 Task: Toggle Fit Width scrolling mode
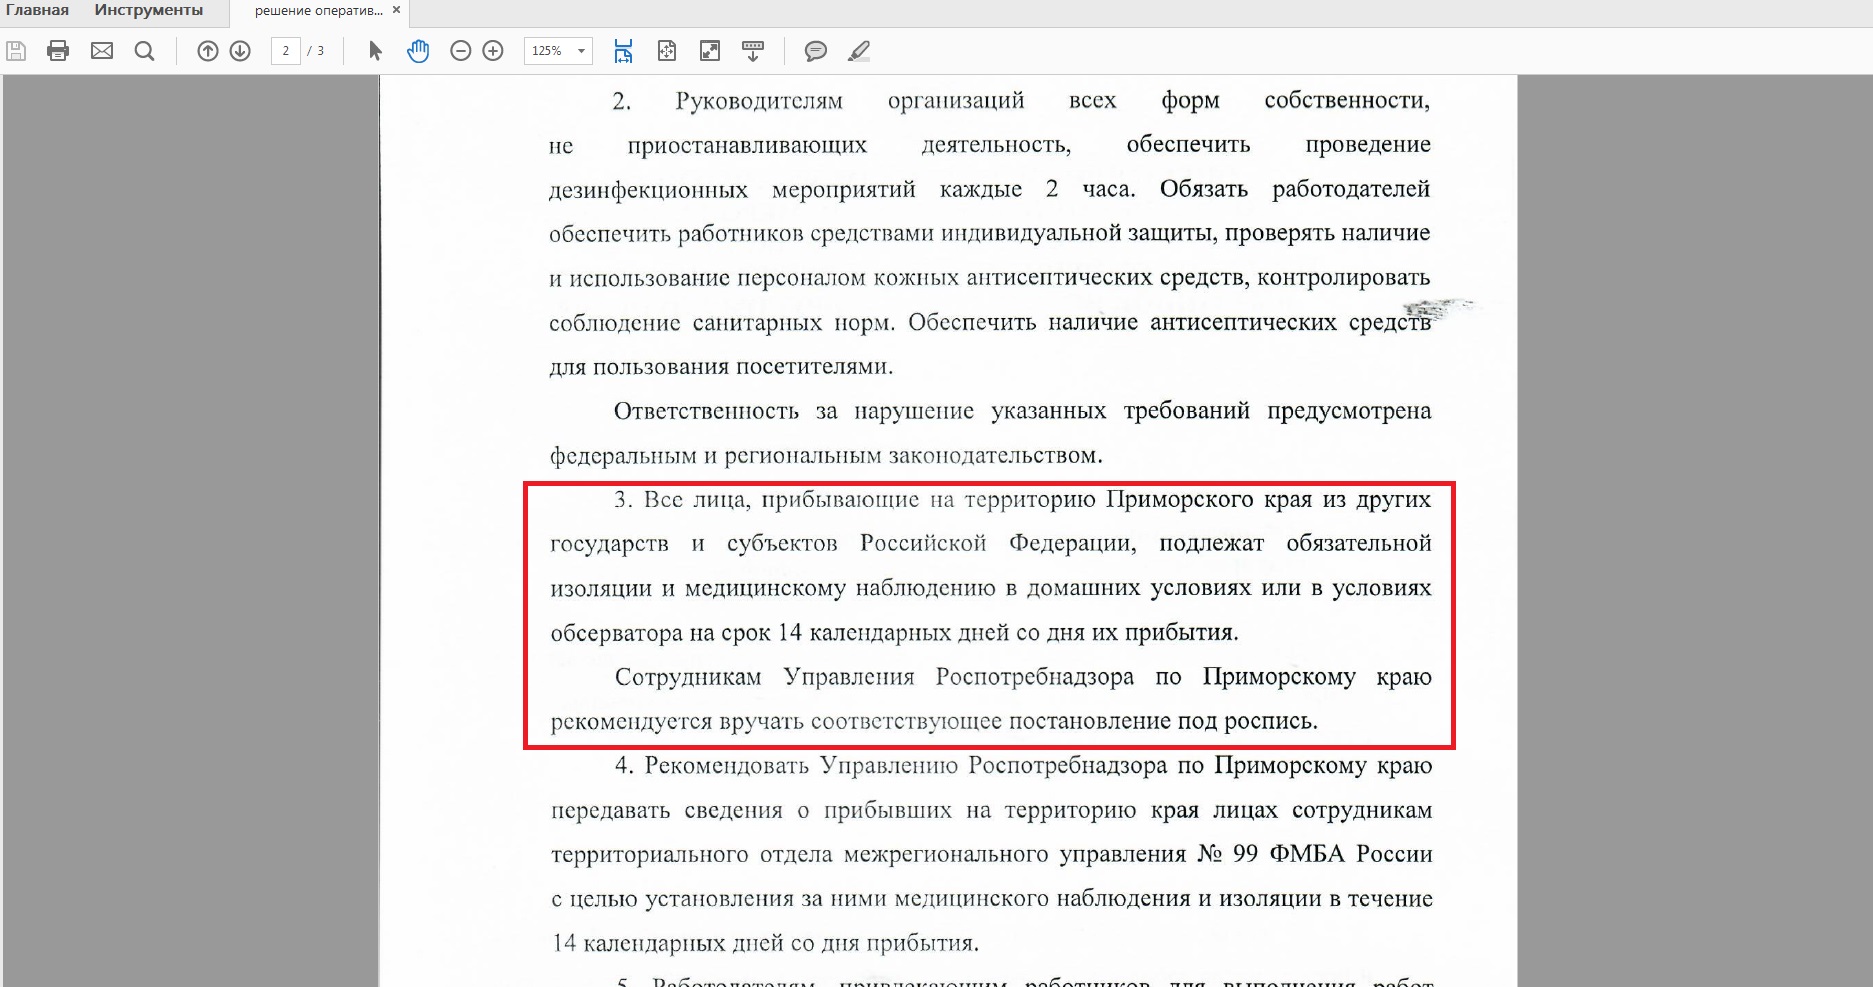[623, 51]
